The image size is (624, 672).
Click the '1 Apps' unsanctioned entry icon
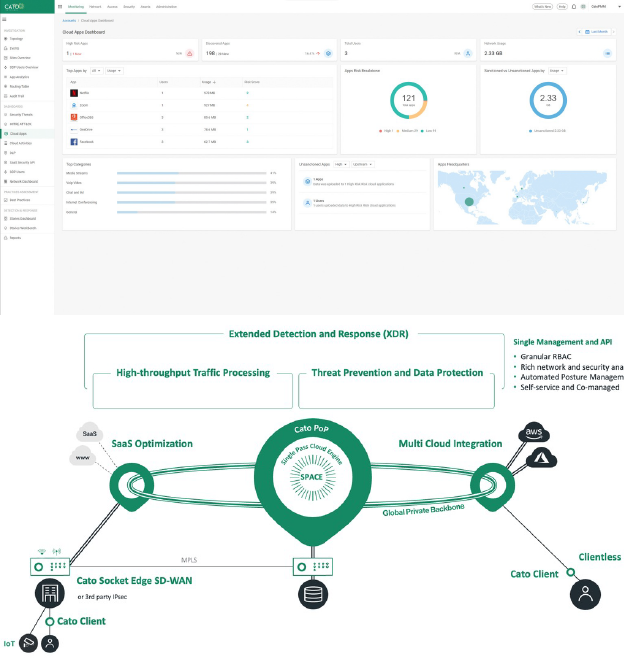tap(307, 182)
